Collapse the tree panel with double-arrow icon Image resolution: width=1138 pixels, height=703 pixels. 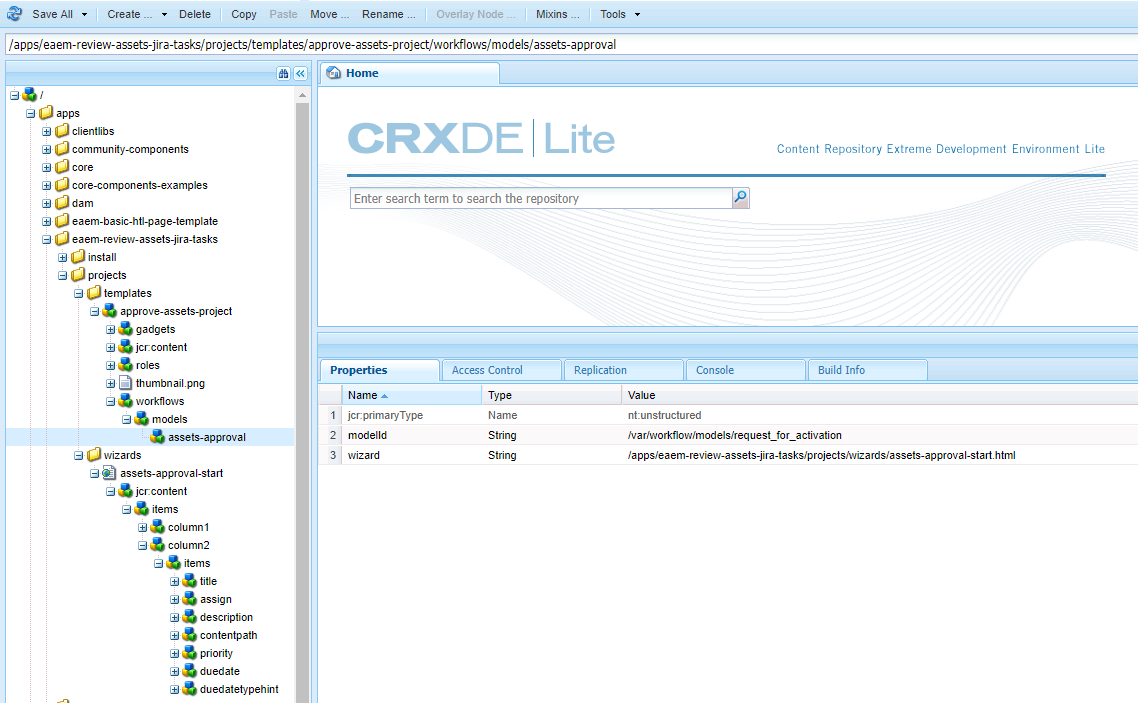300,73
